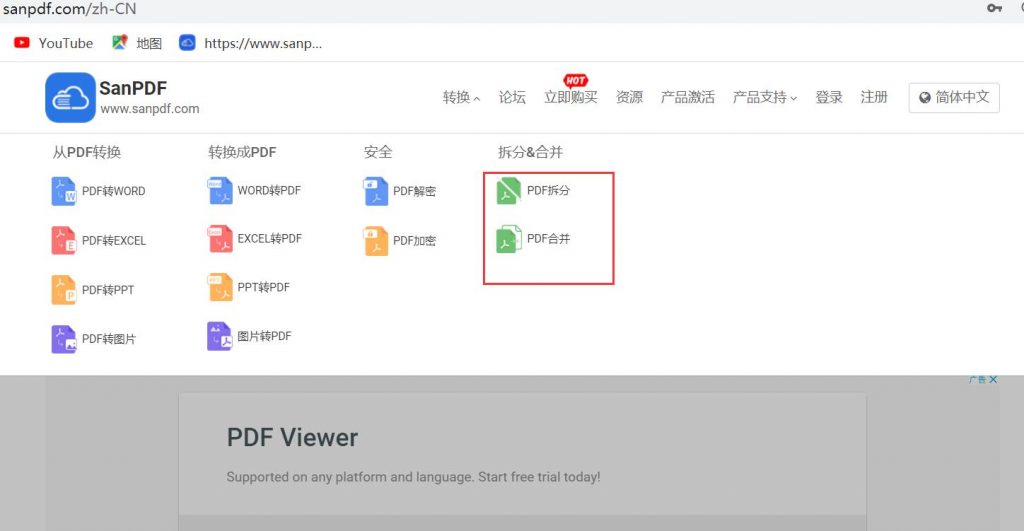Click the 图片转PDF file icon
This screenshot has width=1024, height=531.
(x=219, y=336)
